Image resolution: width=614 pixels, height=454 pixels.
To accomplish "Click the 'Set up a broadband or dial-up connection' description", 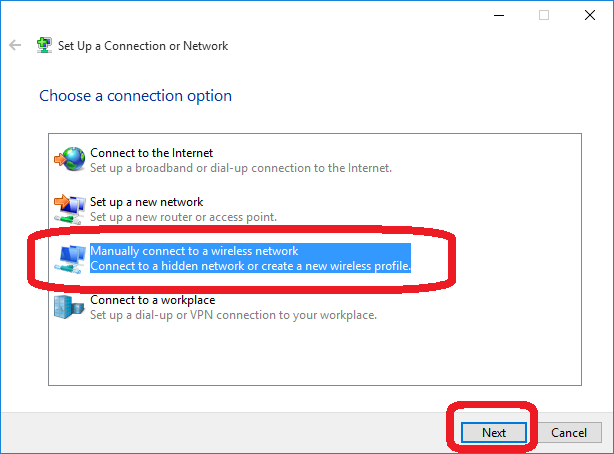I will [241, 168].
